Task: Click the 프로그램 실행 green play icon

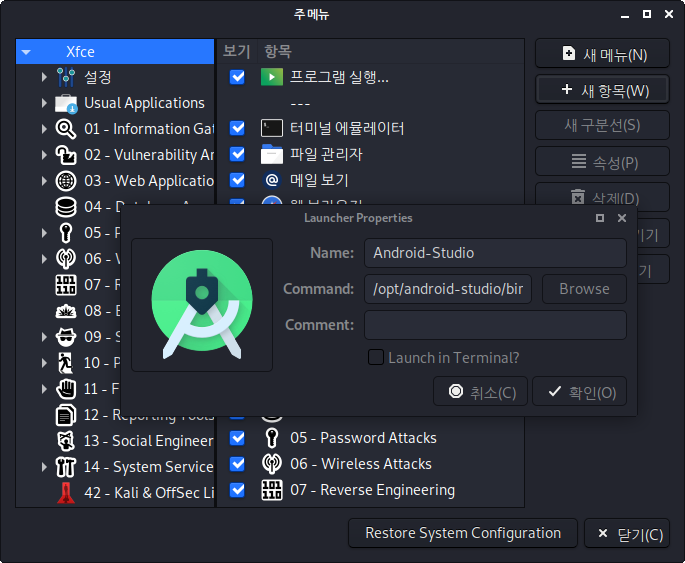Action: pyautogui.click(x=272, y=77)
